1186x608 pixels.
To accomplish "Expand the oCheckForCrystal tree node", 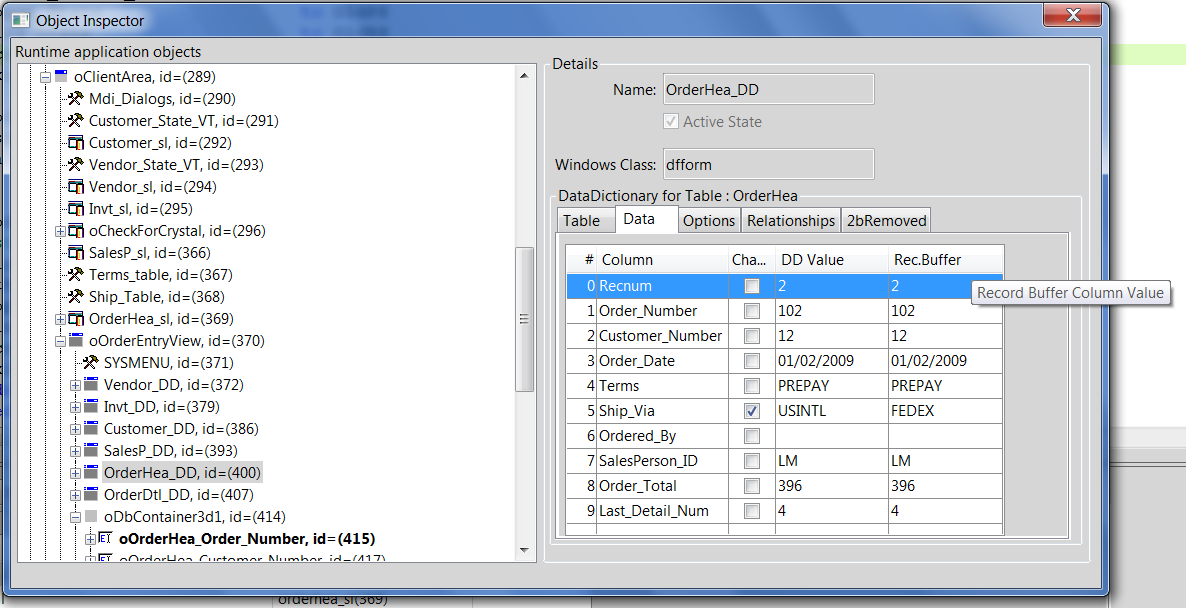I will click(x=60, y=231).
